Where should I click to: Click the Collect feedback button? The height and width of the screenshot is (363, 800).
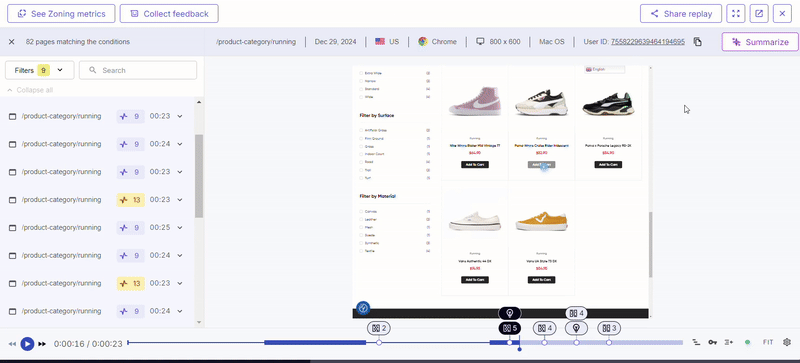169,14
